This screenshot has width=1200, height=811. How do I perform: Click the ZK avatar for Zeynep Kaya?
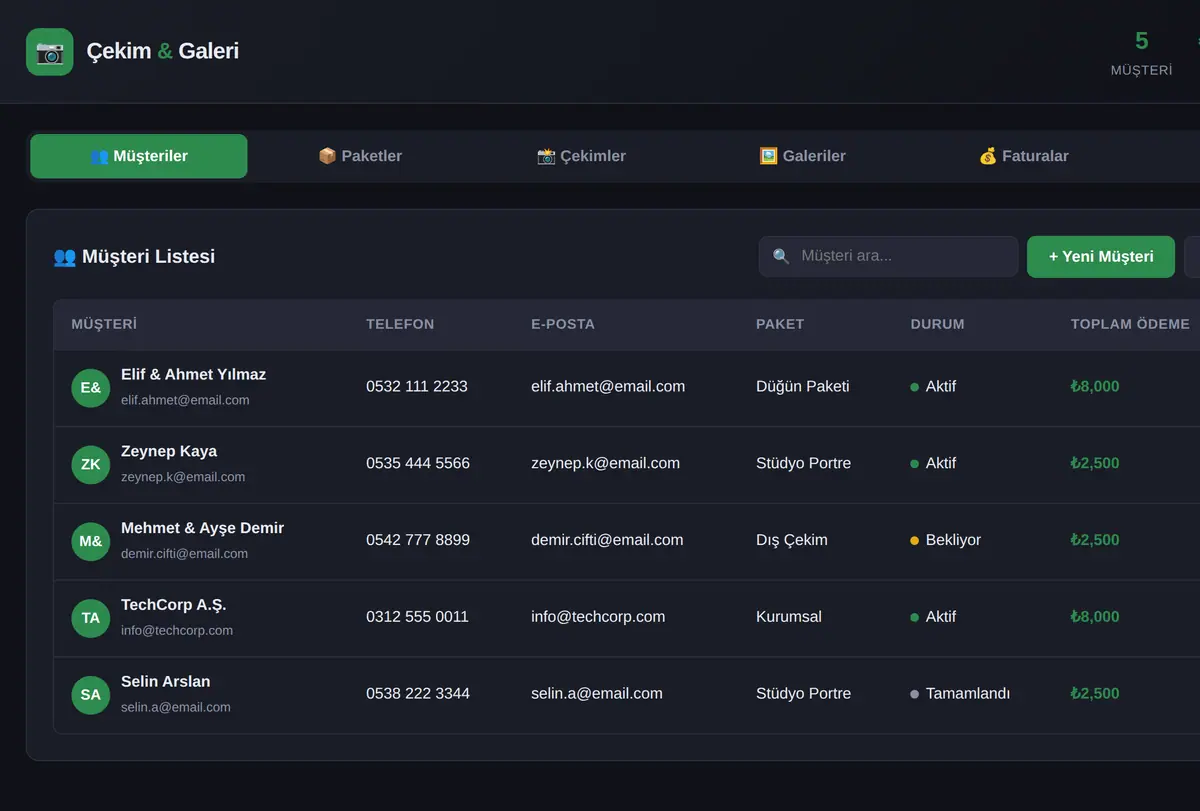[91, 465]
